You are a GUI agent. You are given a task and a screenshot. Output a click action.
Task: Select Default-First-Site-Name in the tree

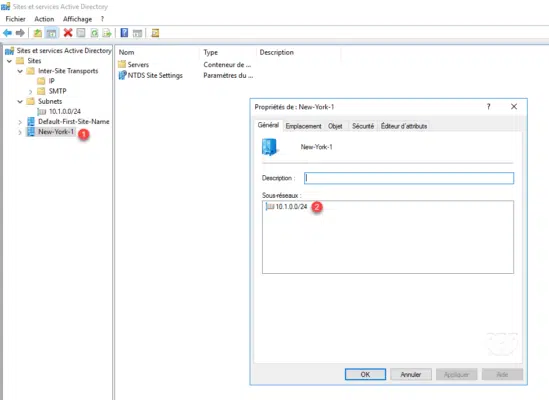coord(74,122)
